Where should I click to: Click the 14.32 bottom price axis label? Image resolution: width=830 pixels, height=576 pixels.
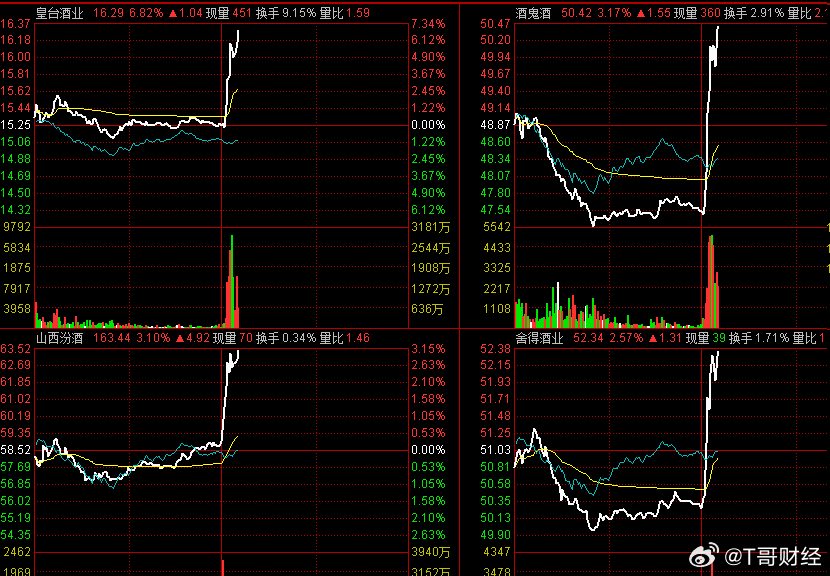(15, 210)
